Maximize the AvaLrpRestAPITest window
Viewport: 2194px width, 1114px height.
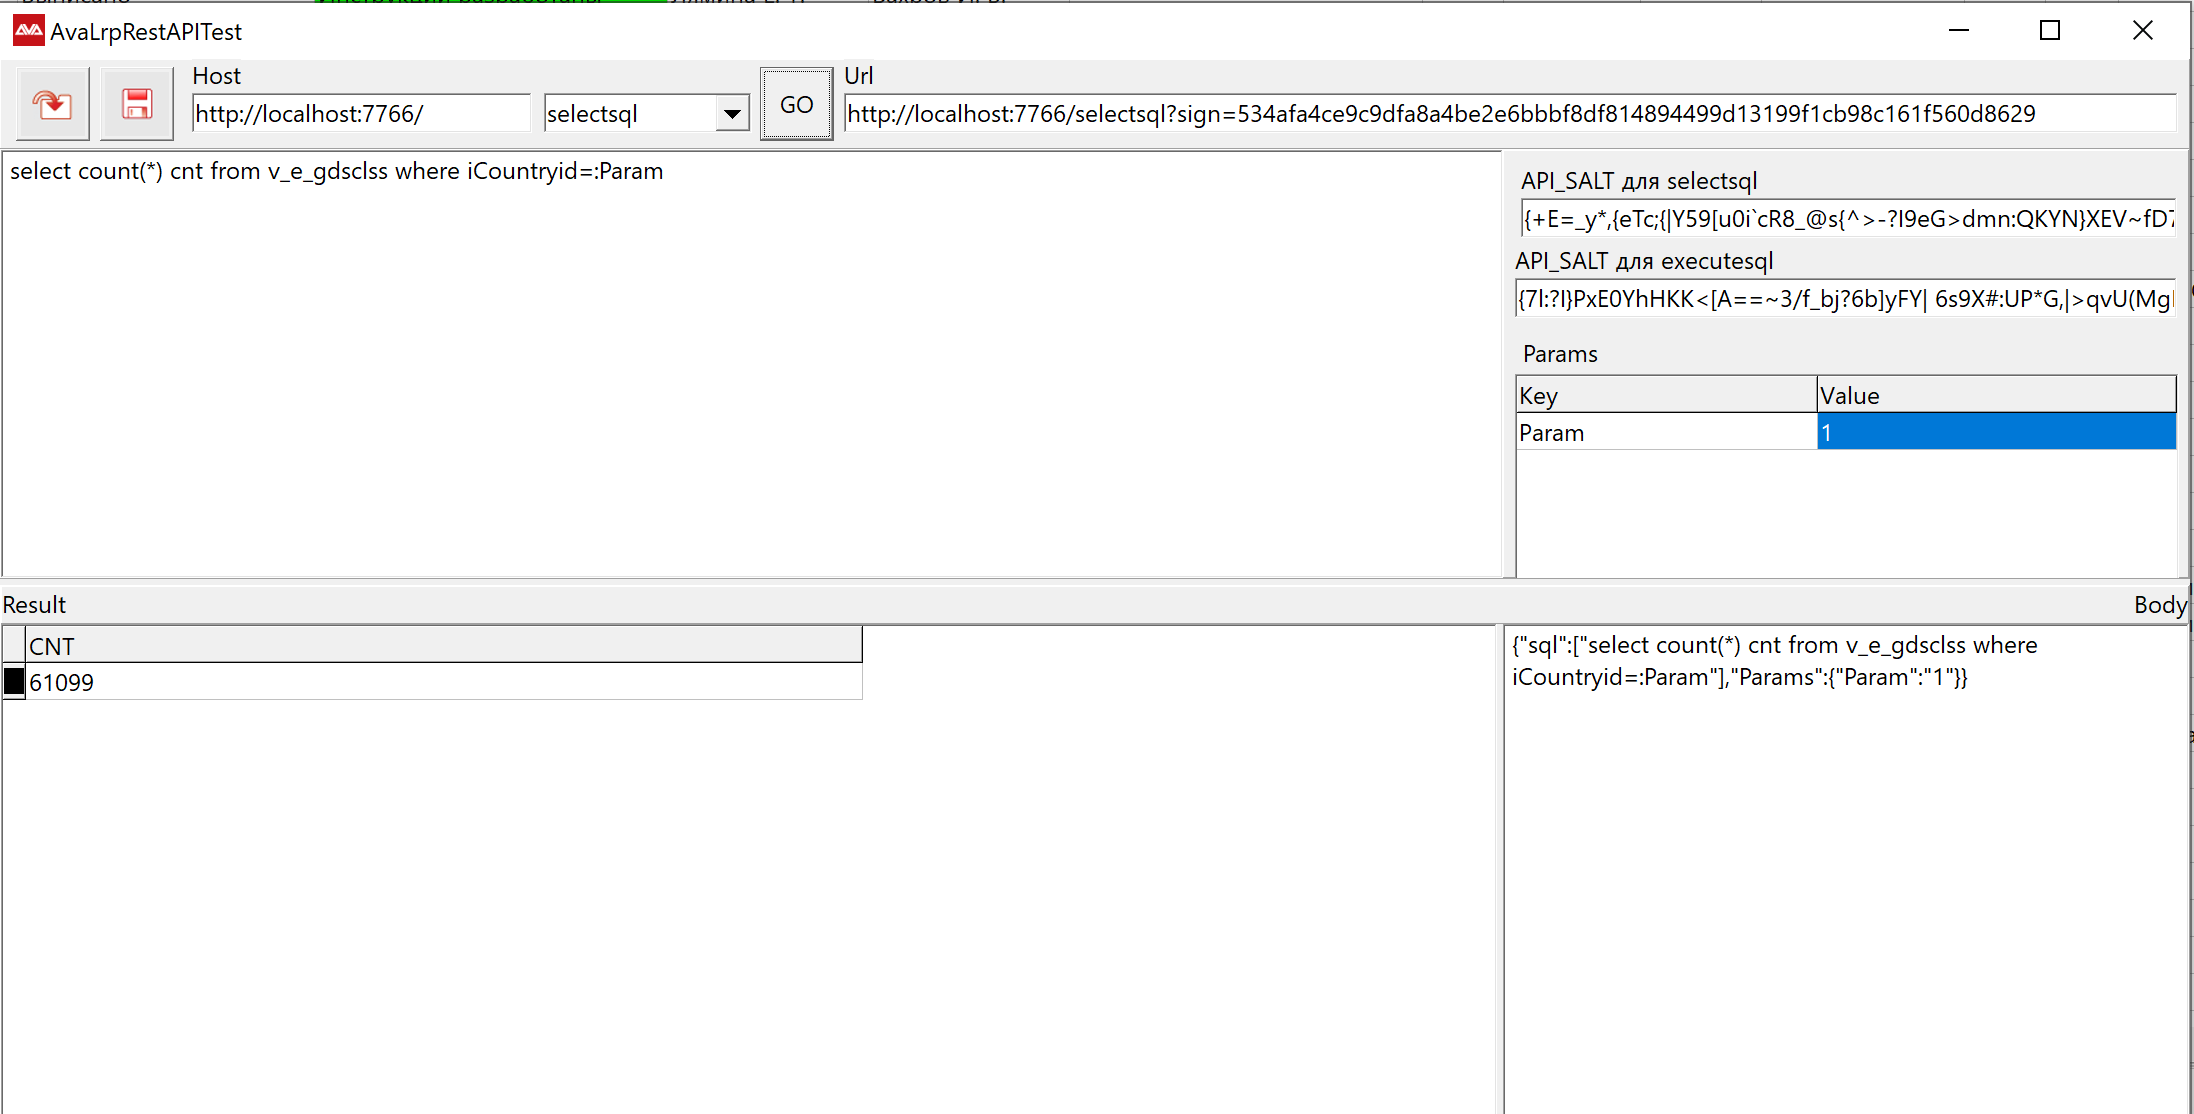(2050, 31)
